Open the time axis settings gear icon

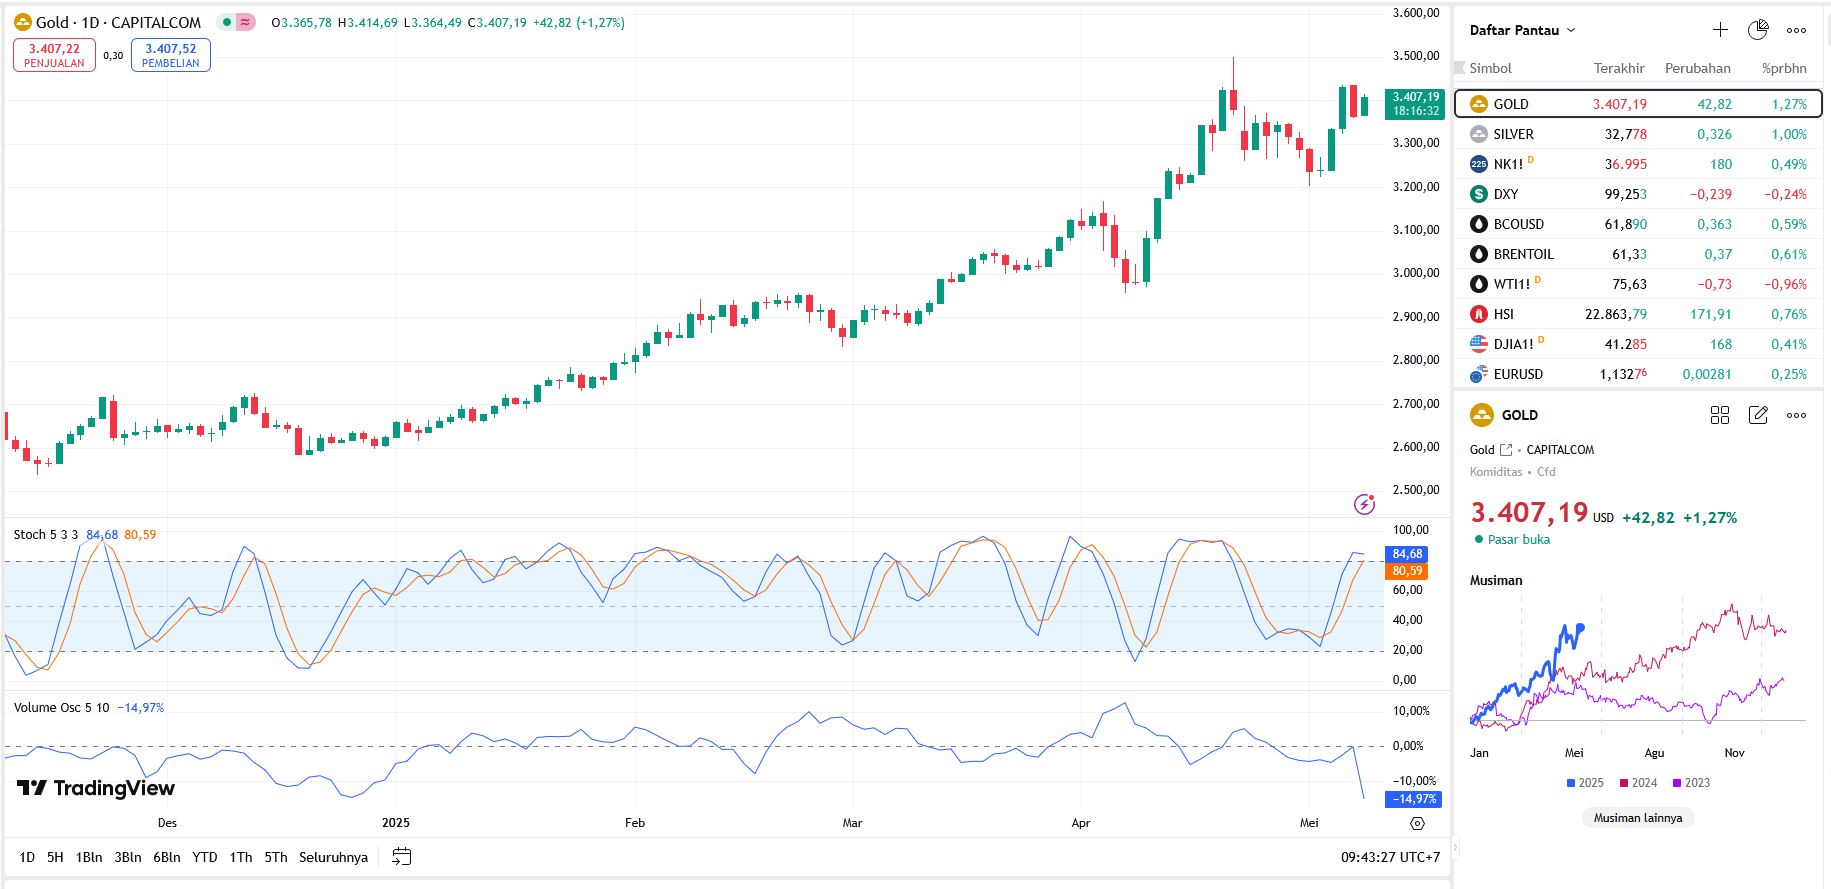pyautogui.click(x=1417, y=823)
